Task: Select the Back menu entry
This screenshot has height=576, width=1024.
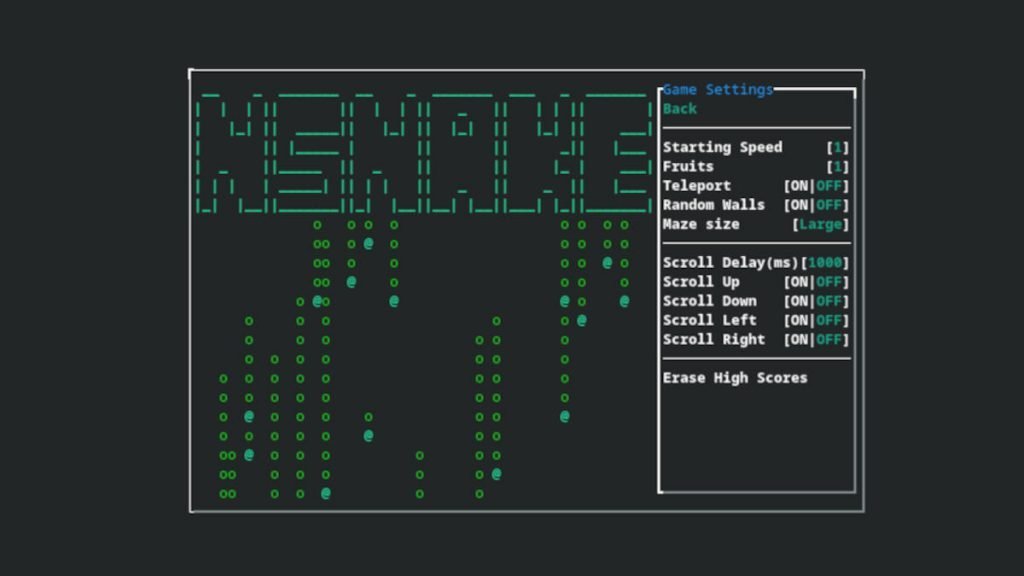Action: coord(679,109)
